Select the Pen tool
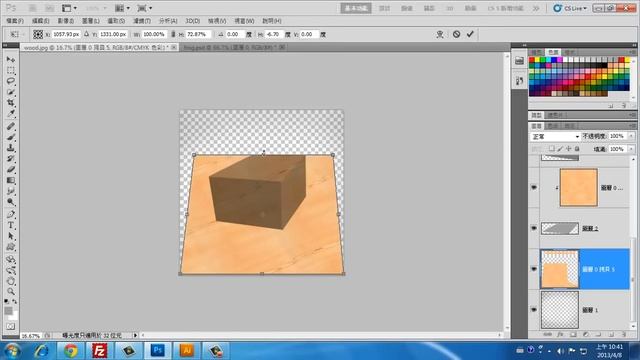 (11, 214)
